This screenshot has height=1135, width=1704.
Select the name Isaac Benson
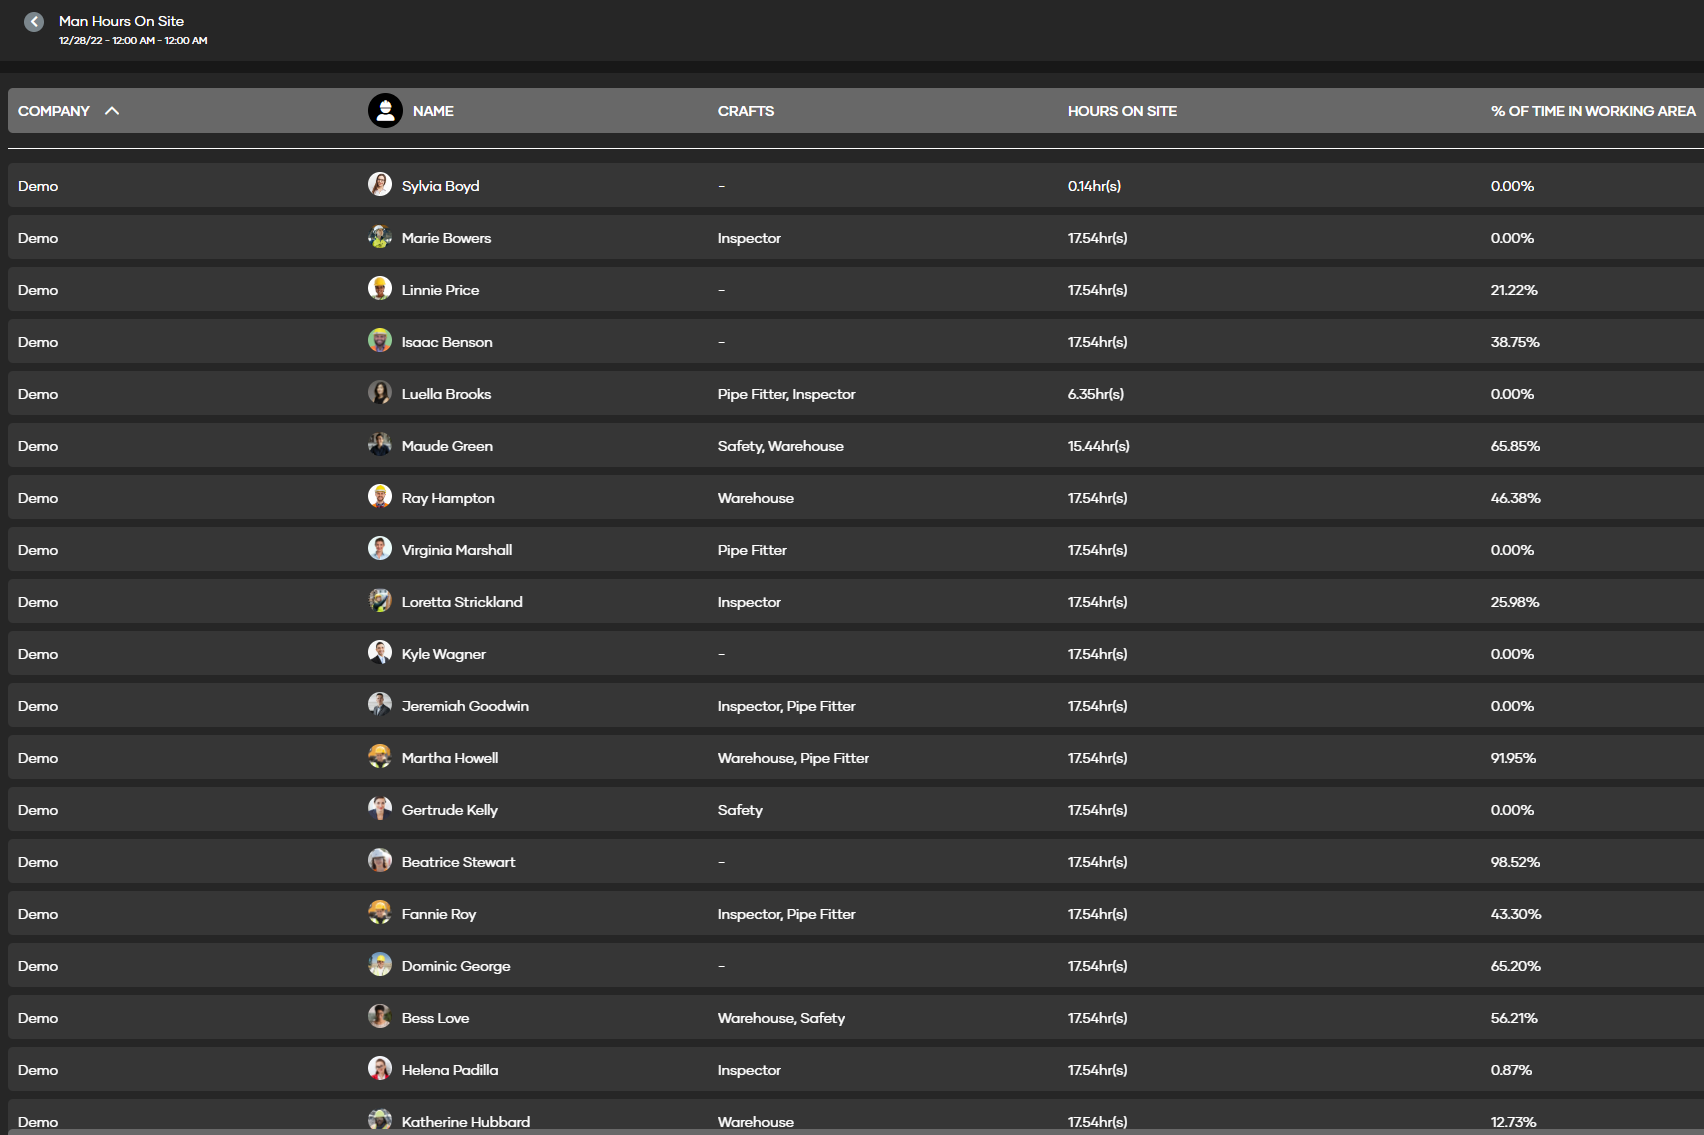pyautogui.click(x=447, y=342)
